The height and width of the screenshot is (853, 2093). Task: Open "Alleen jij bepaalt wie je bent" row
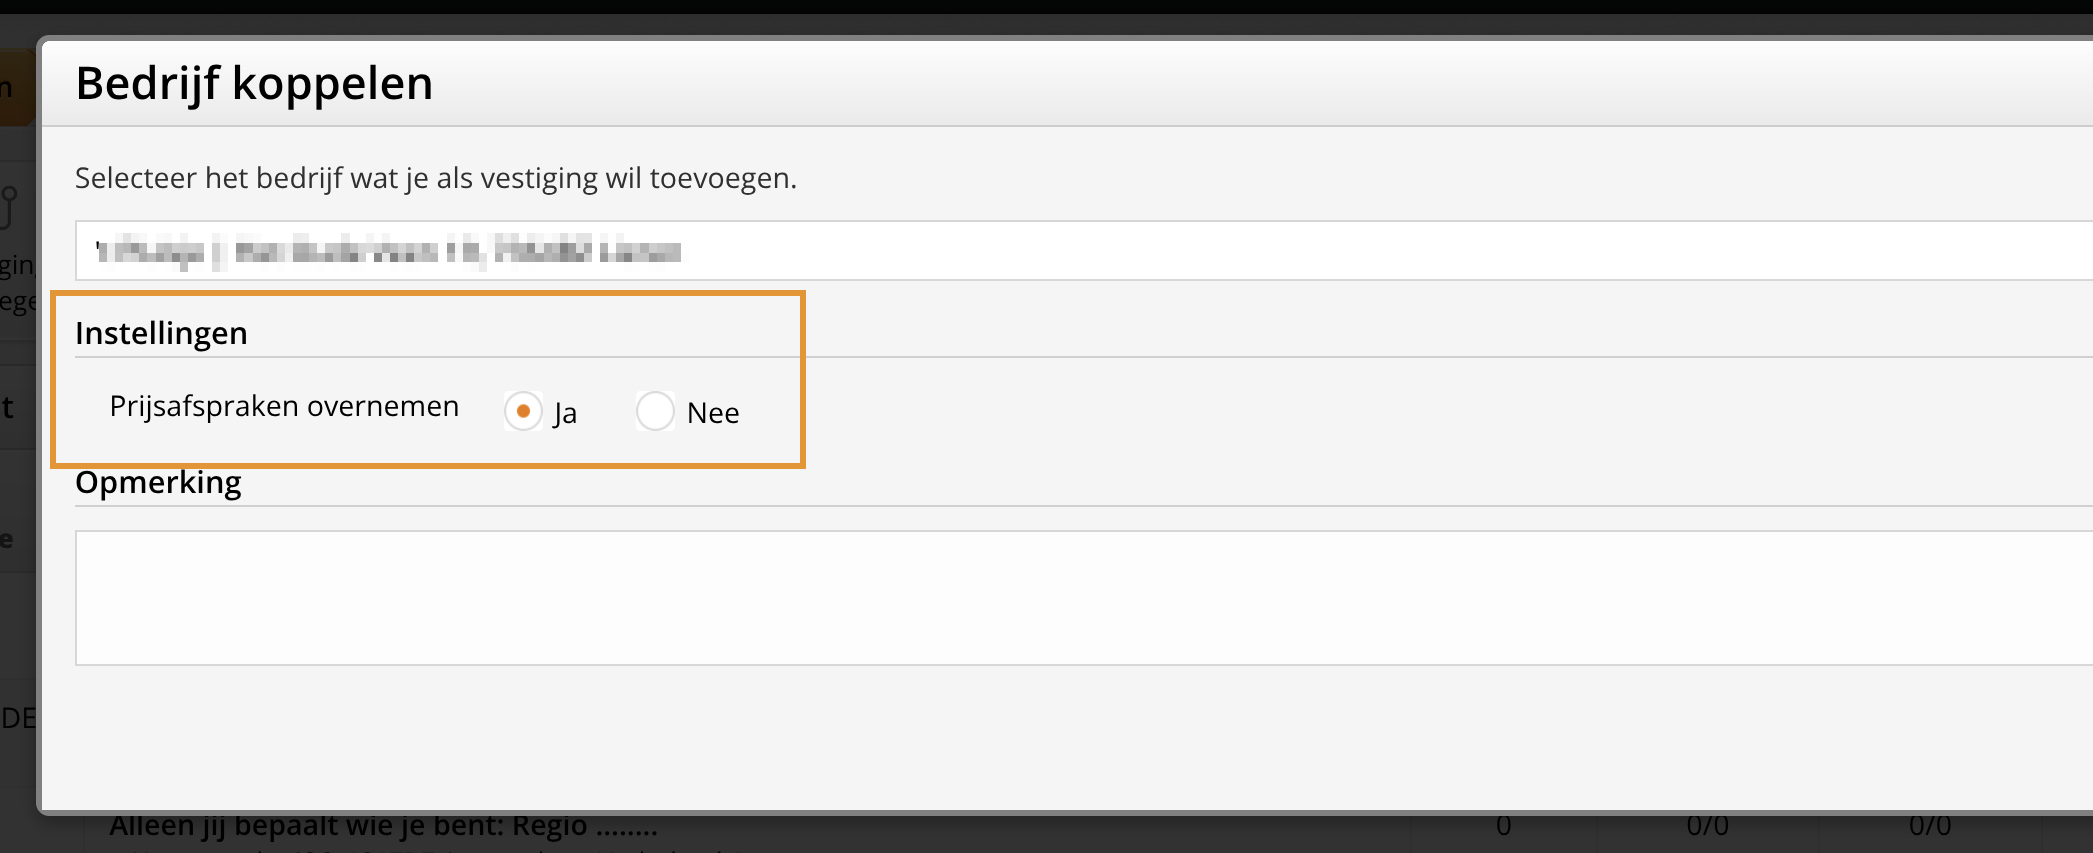(x=383, y=828)
